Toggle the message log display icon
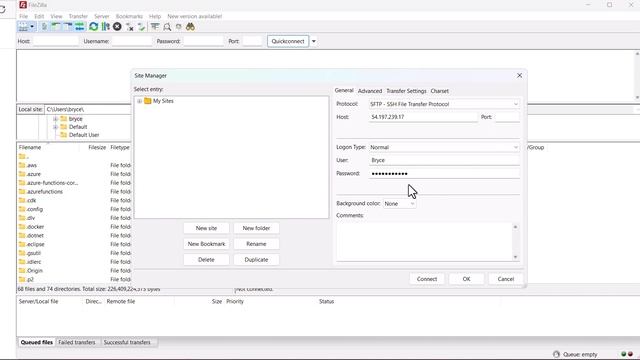Image resolution: width=640 pixels, height=360 pixels. (44, 27)
